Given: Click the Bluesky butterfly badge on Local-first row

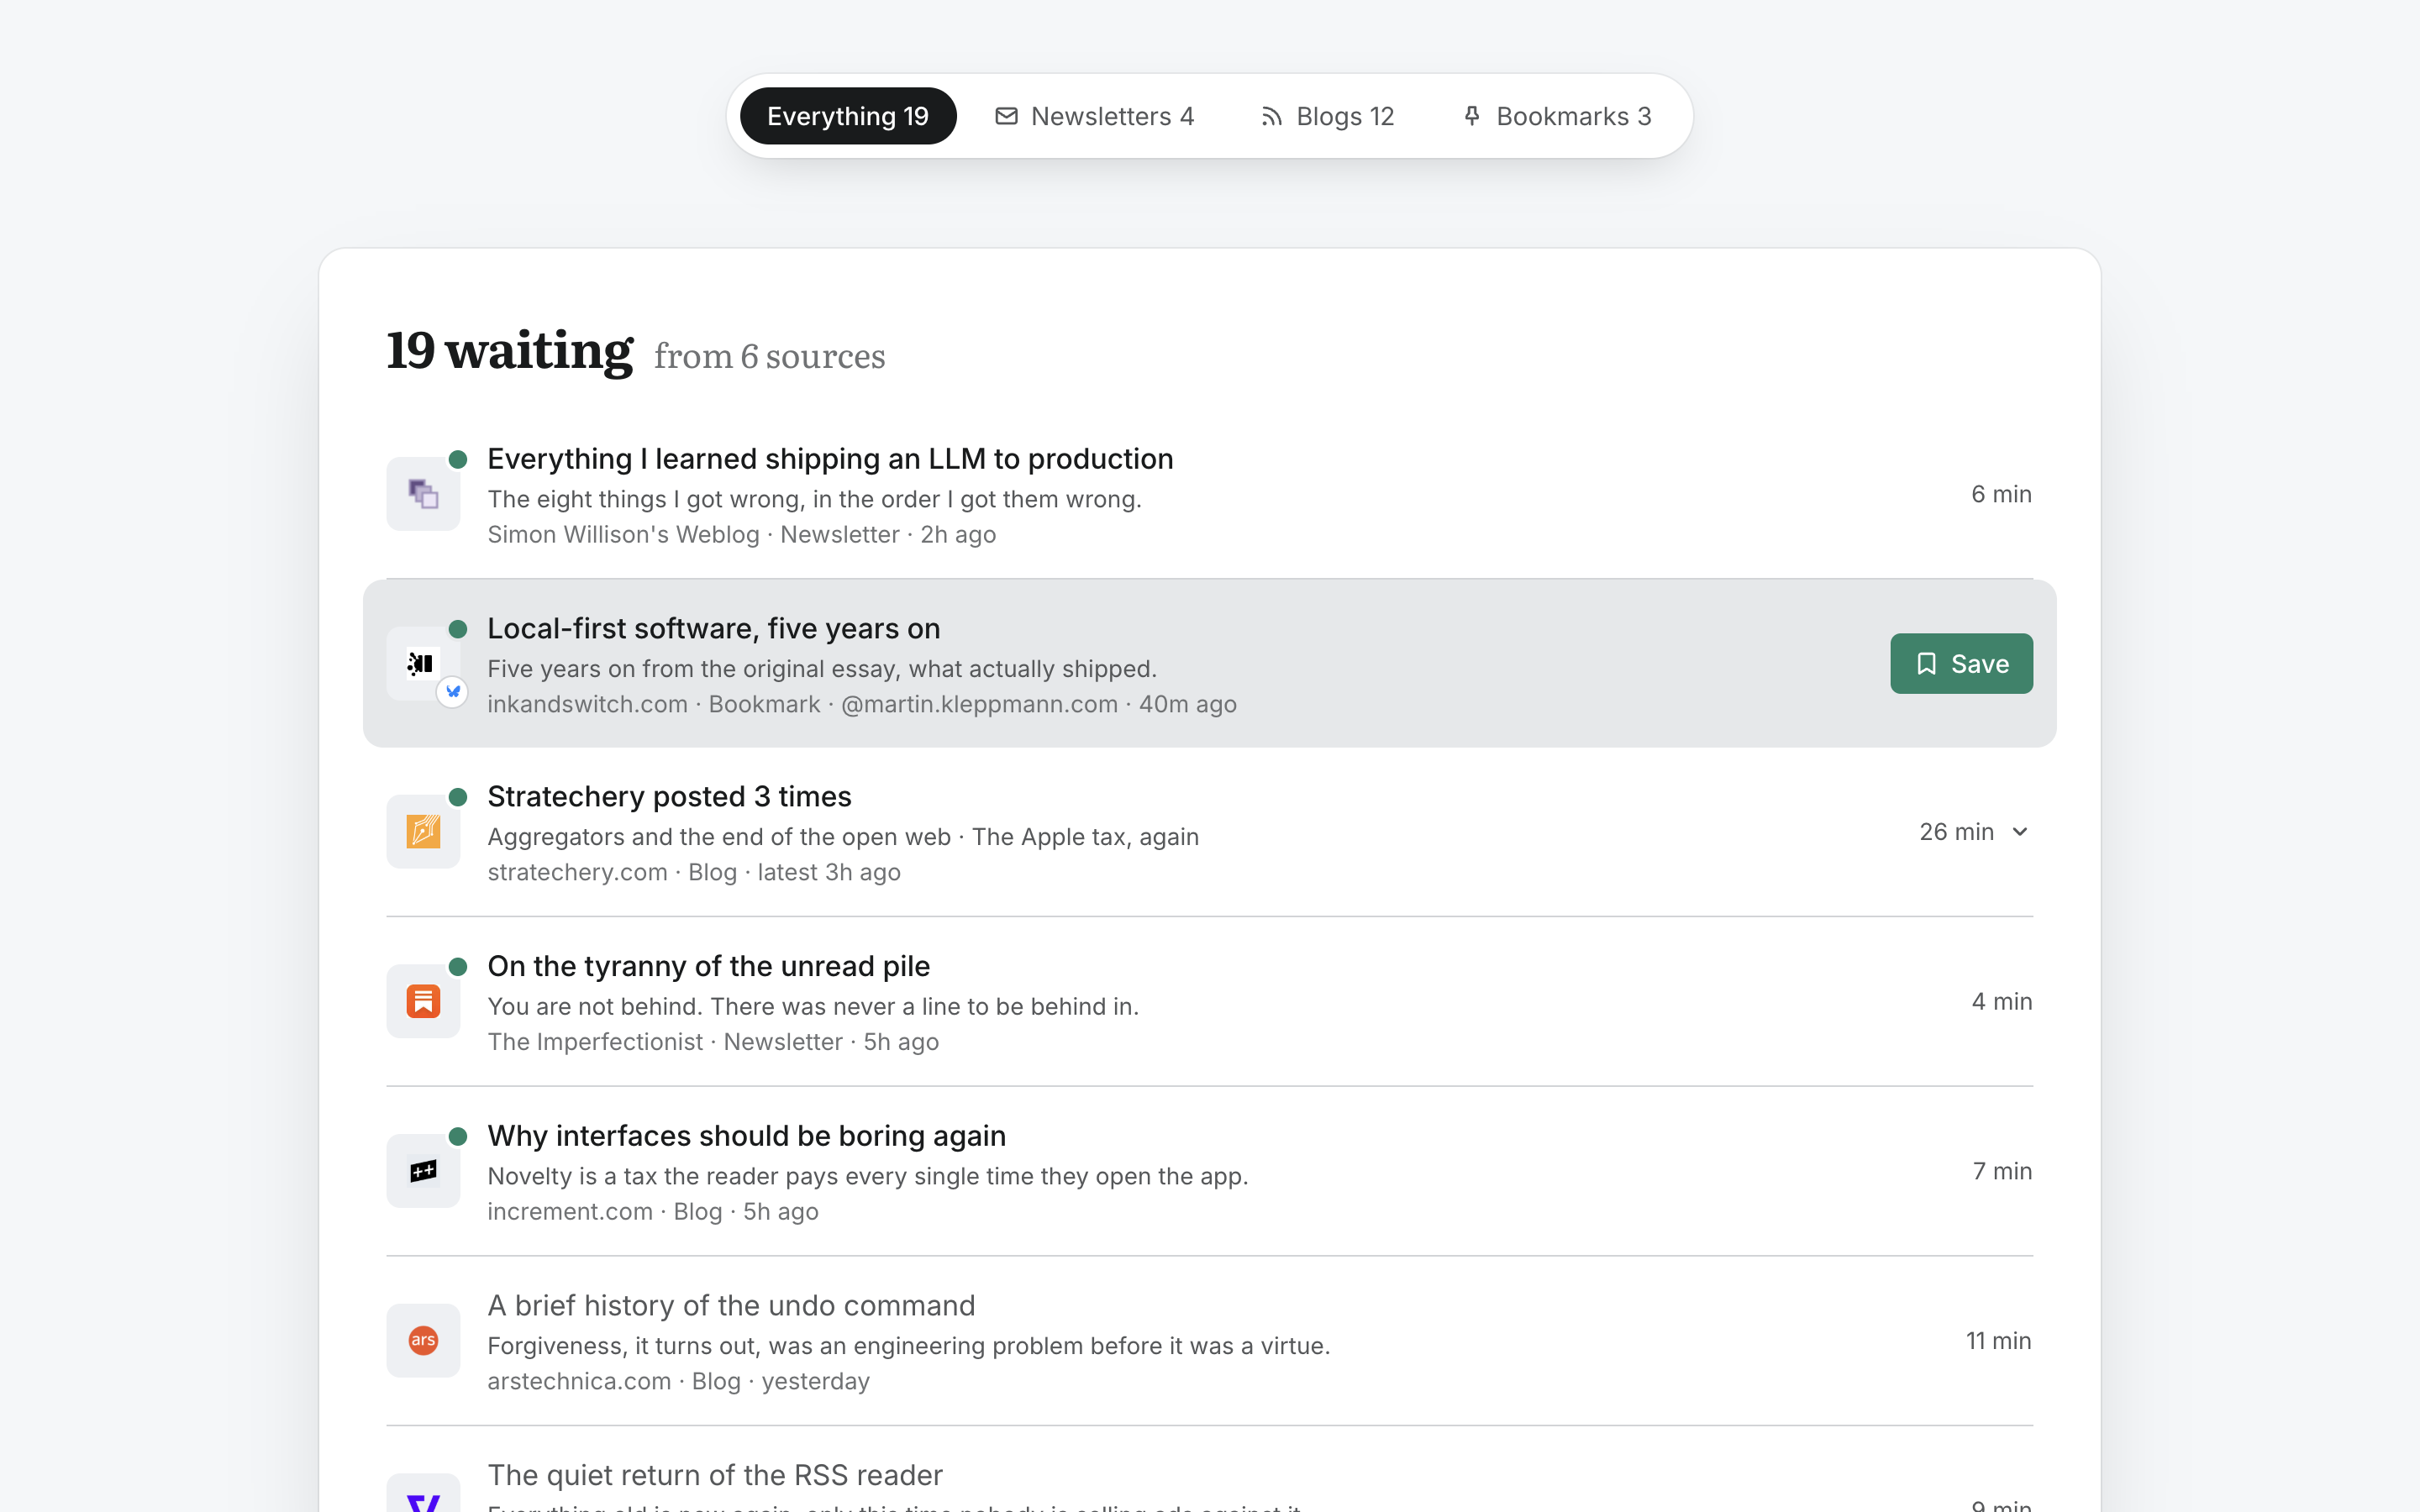Looking at the screenshot, I should (x=453, y=691).
